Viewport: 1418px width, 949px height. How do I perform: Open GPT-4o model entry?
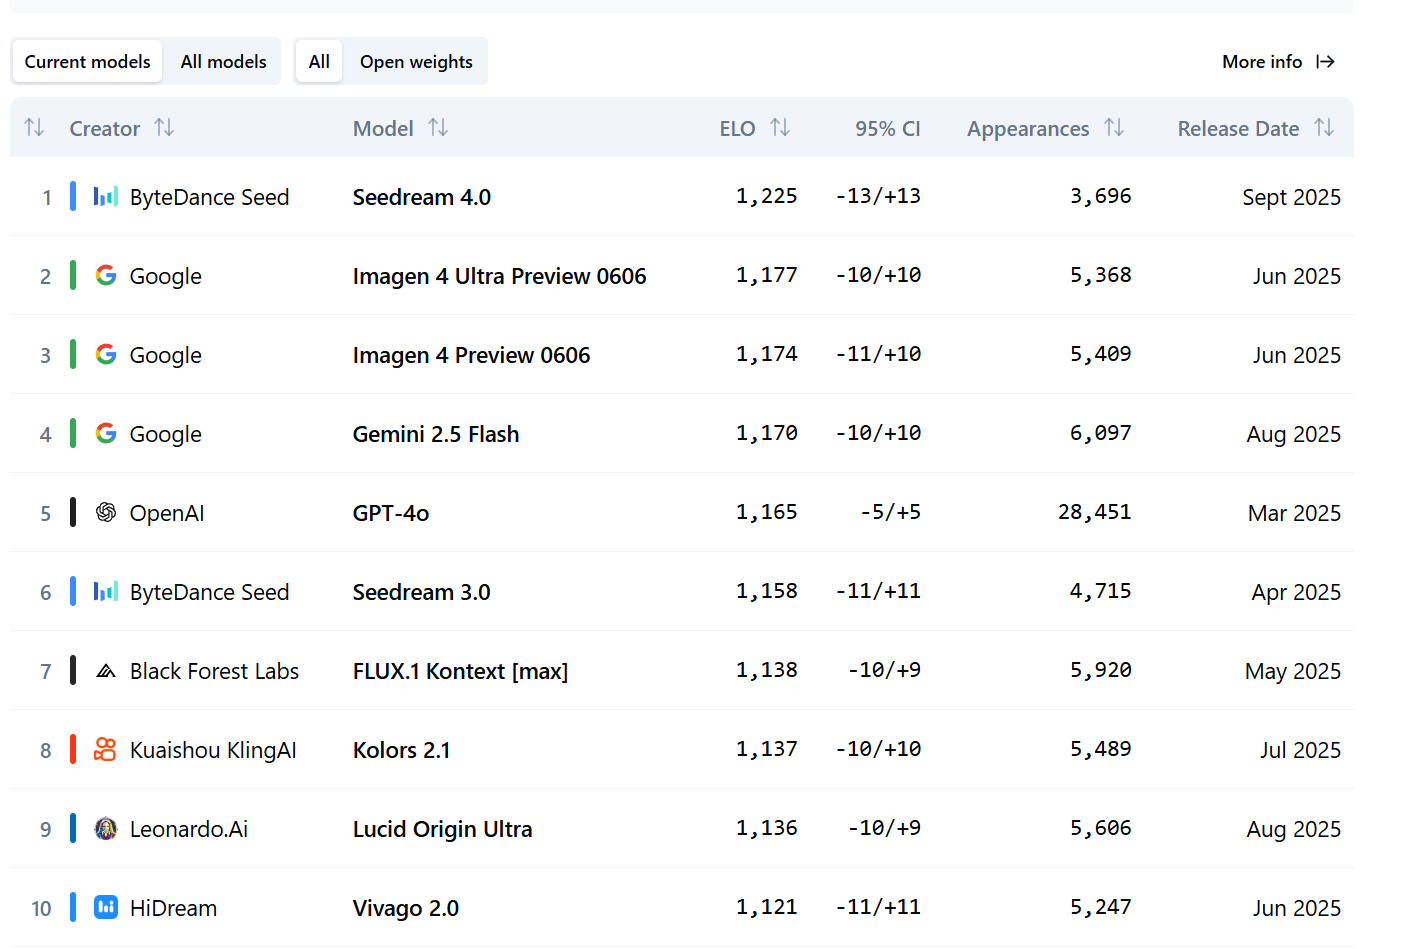(x=391, y=513)
